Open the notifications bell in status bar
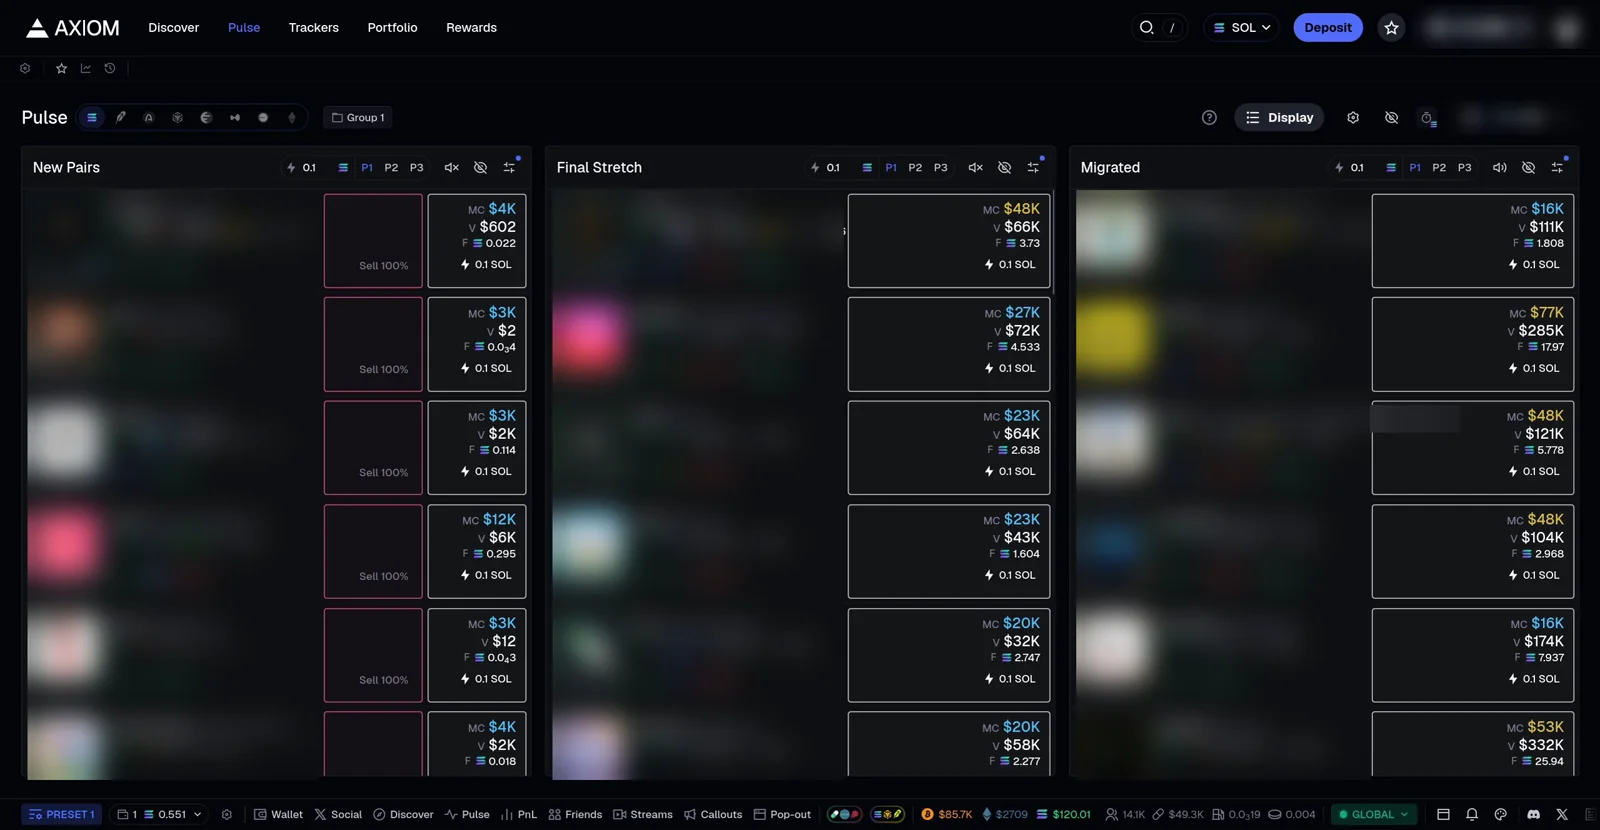Viewport: 1600px width, 830px height. [1472, 814]
